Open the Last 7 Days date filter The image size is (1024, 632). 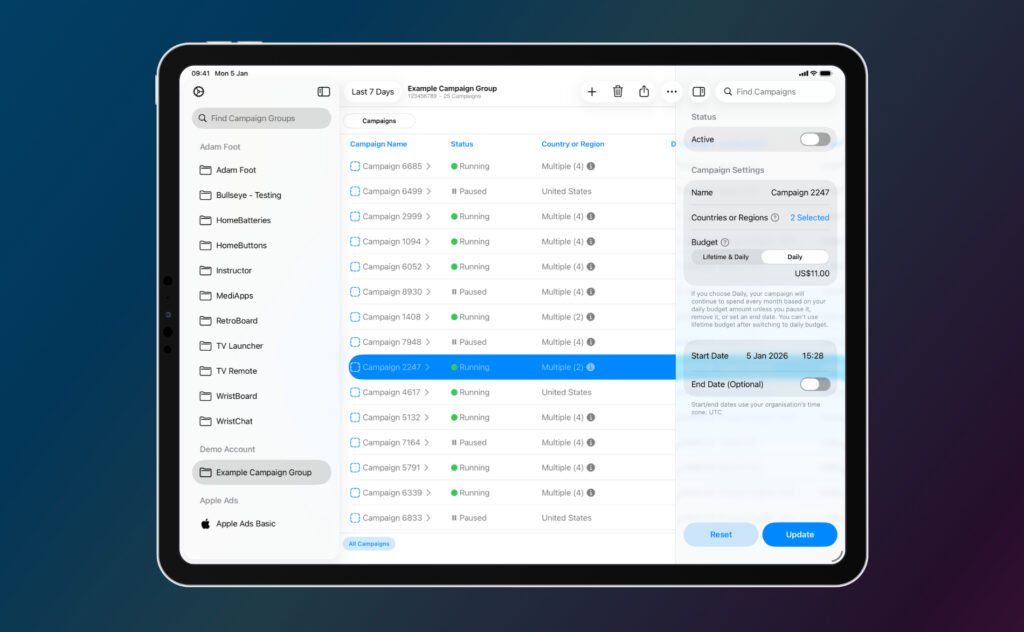pos(372,91)
